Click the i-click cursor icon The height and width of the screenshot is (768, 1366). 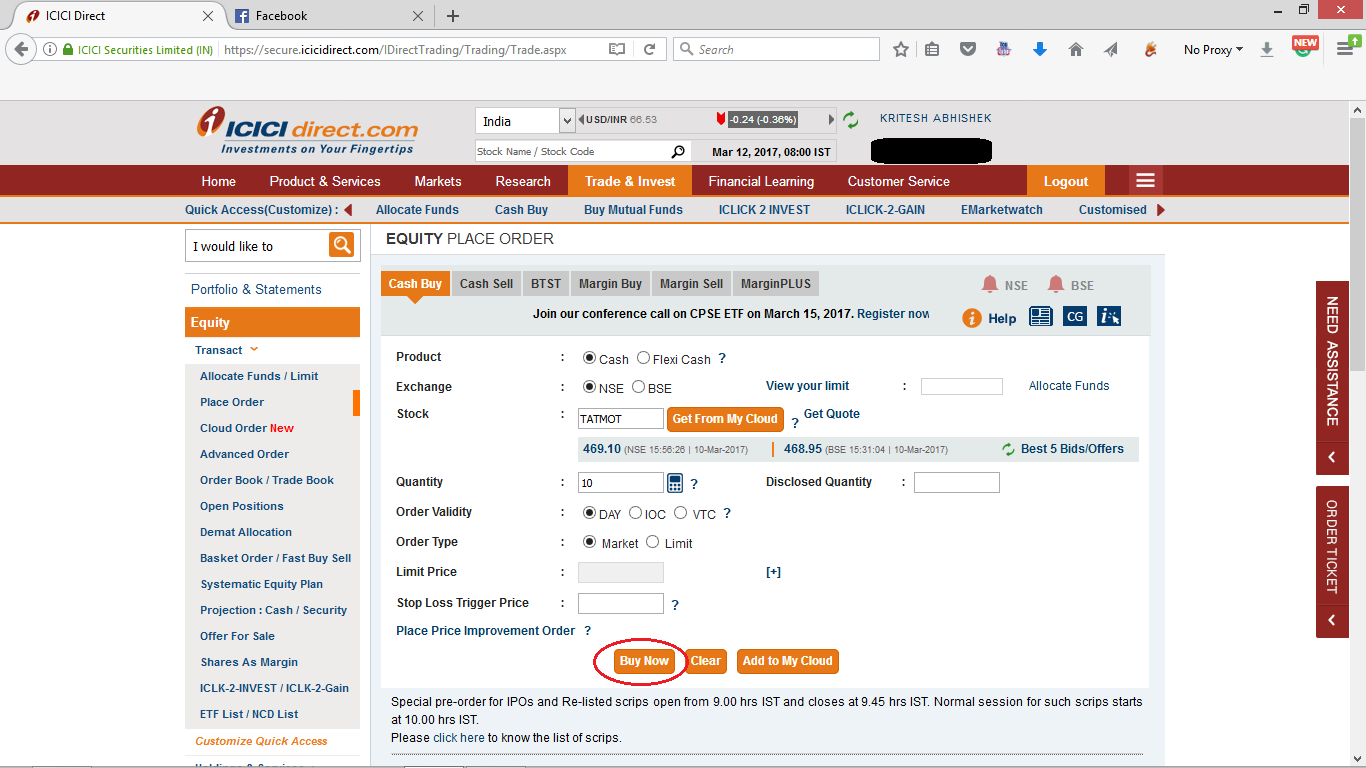click(x=1109, y=316)
